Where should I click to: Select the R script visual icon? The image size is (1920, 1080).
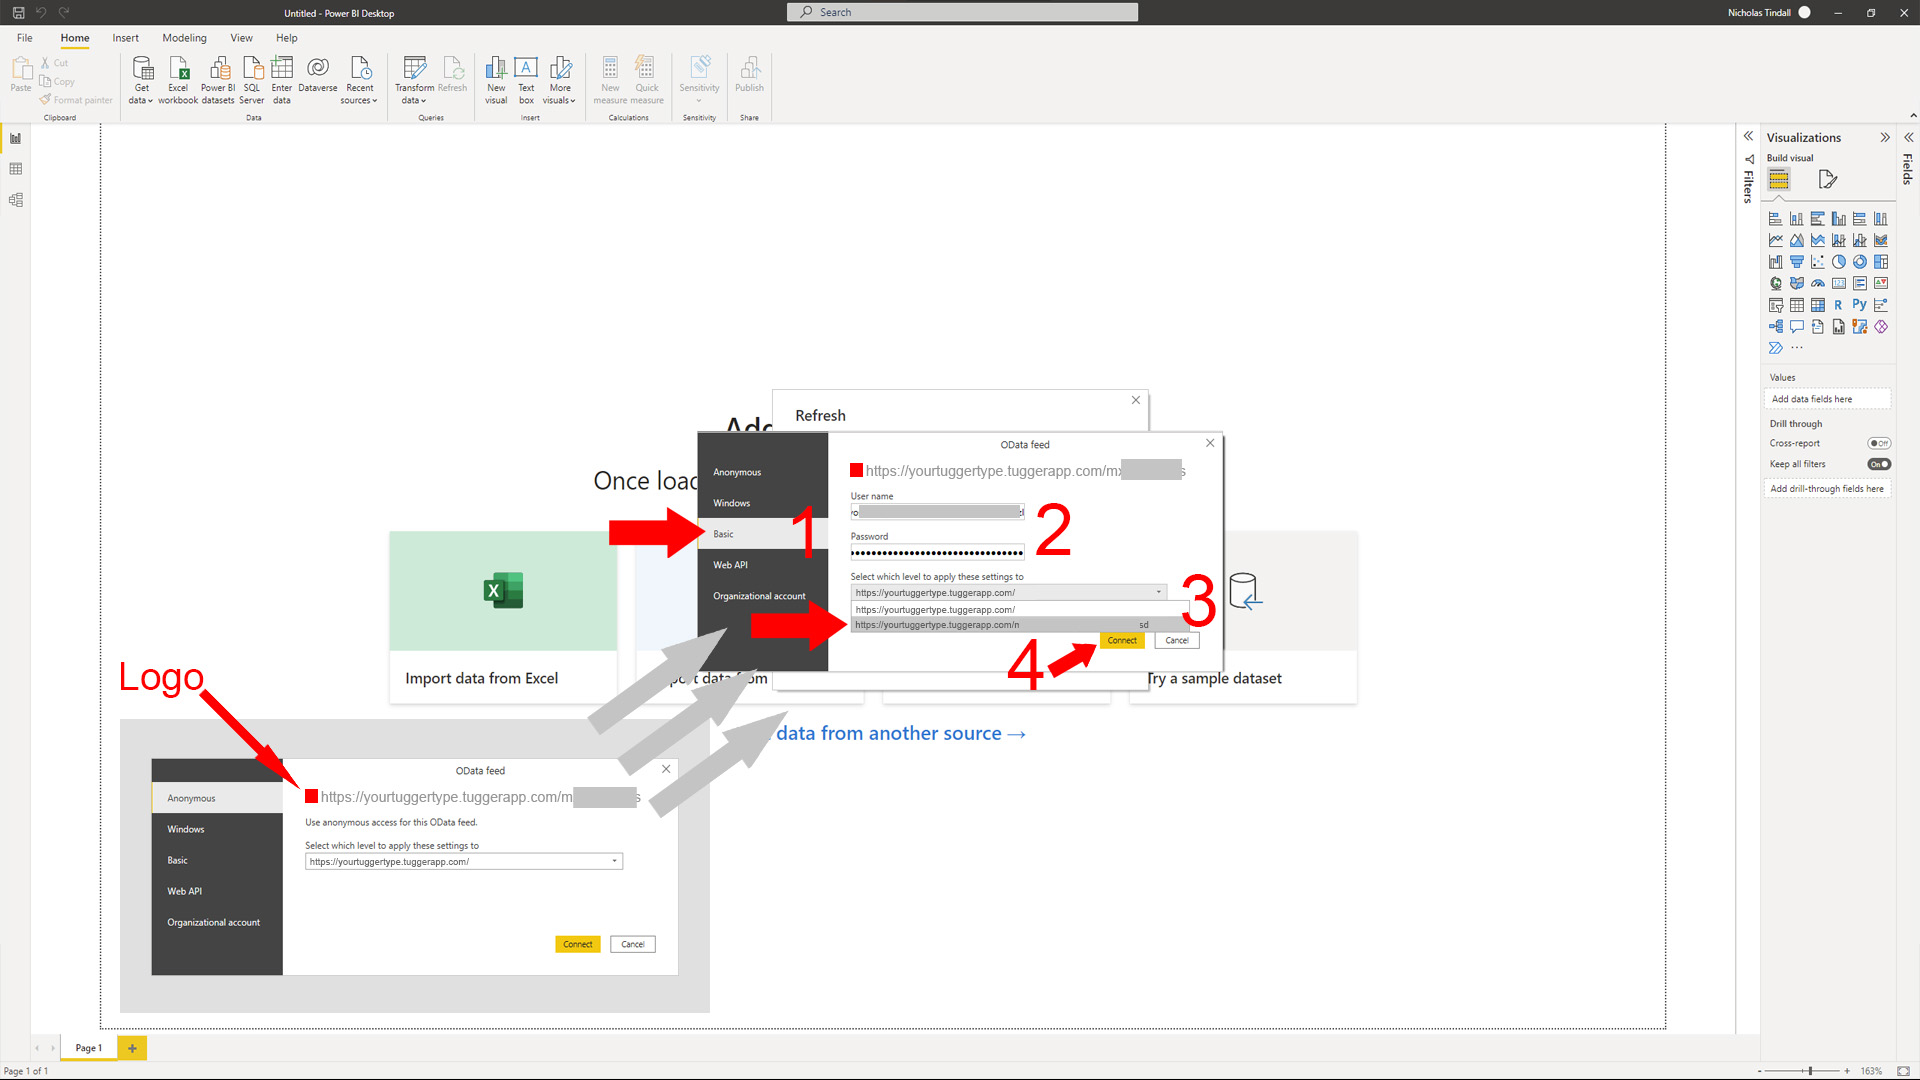[1838, 305]
